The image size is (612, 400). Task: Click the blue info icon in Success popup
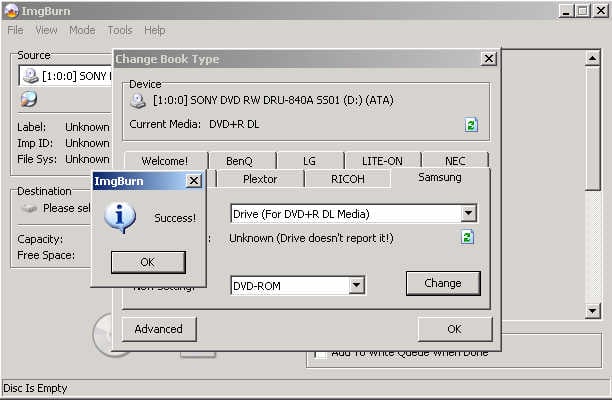(120, 217)
